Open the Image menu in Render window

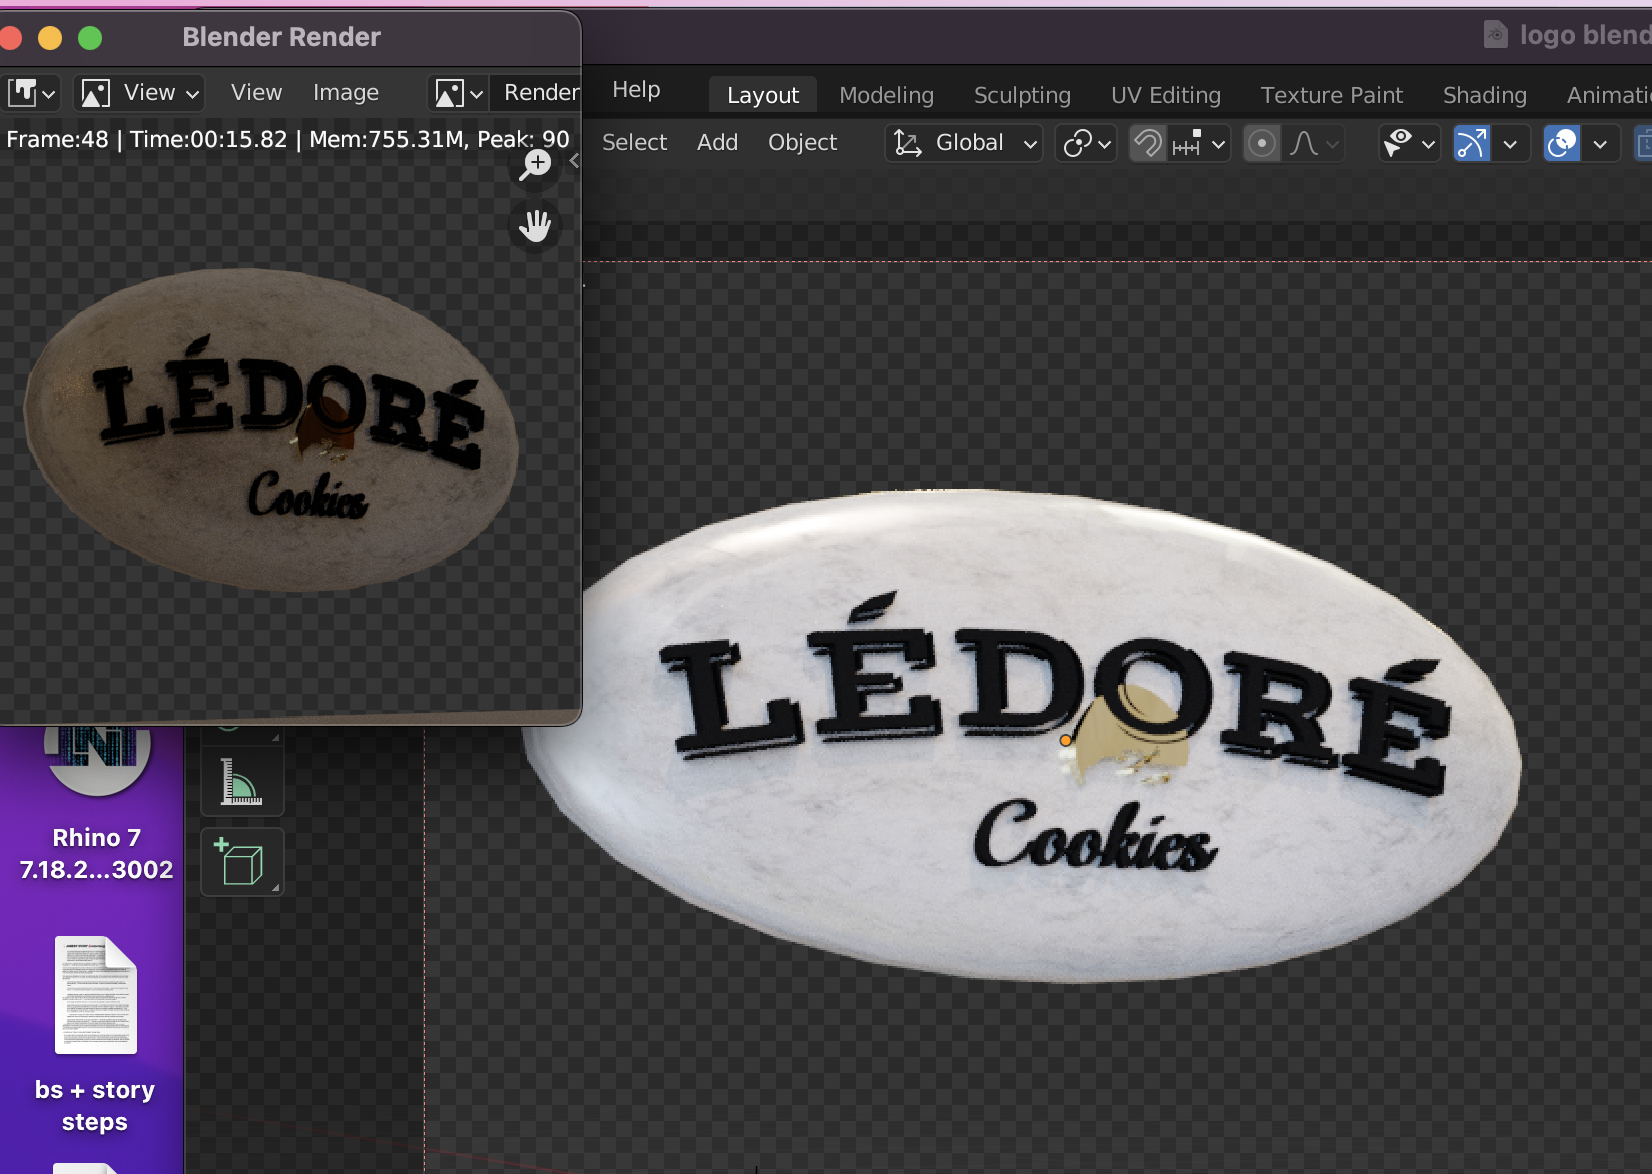click(345, 93)
